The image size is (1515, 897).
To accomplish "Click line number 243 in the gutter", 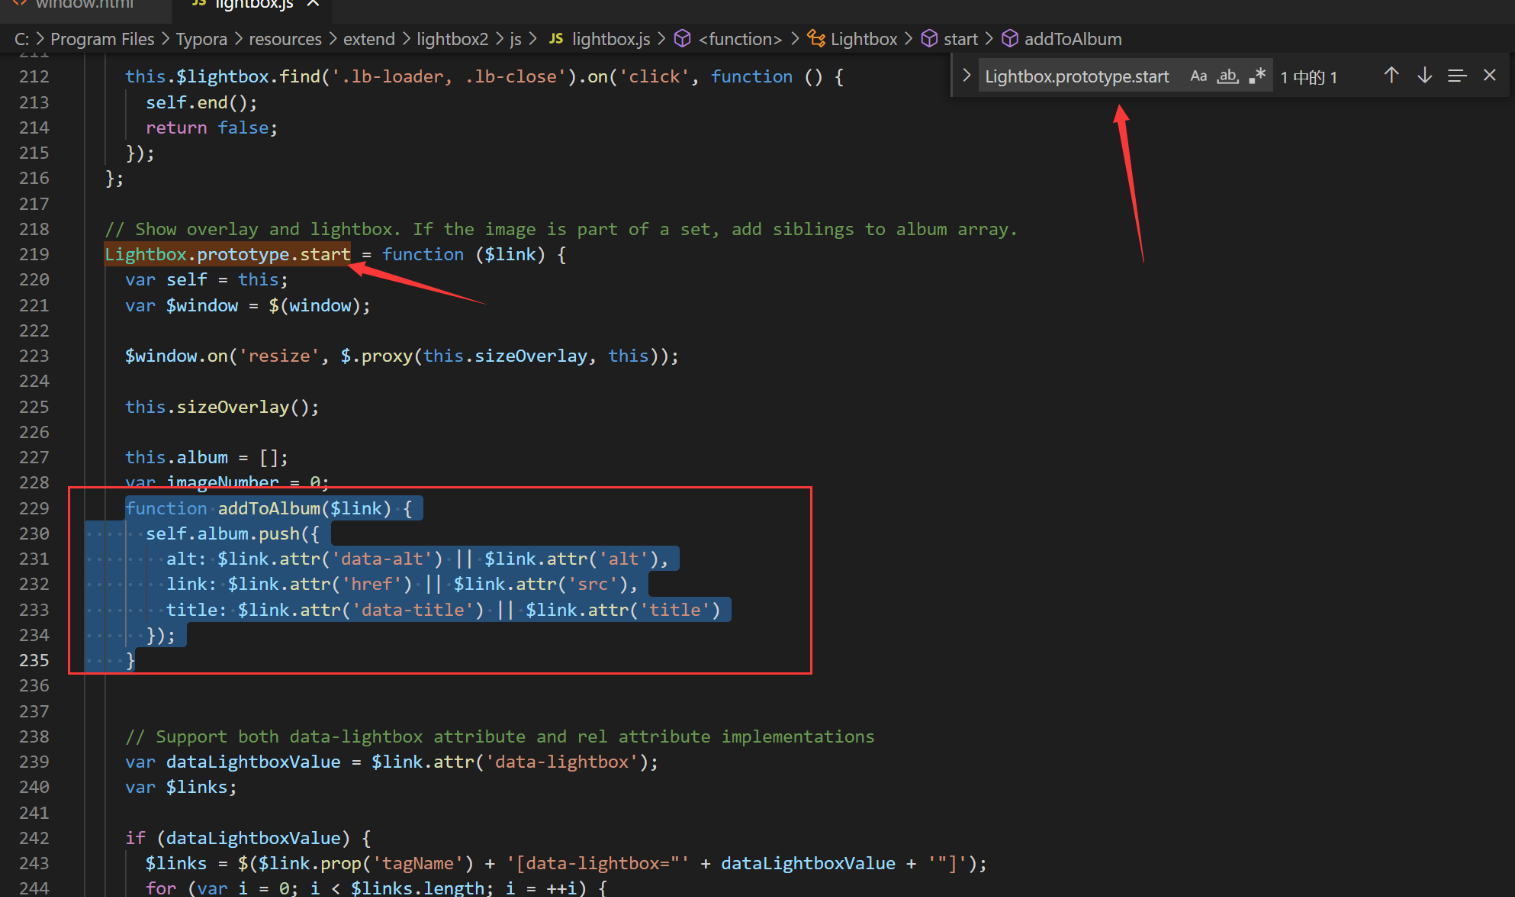I will coord(34,863).
